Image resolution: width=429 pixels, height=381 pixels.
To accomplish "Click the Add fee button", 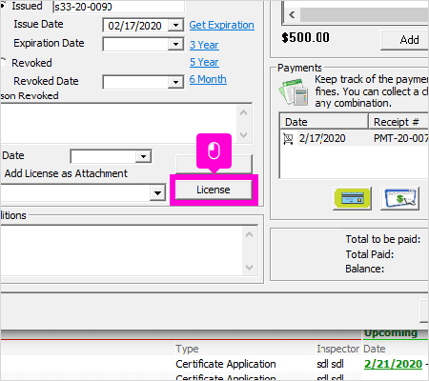I will pyautogui.click(x=405, y=40).
